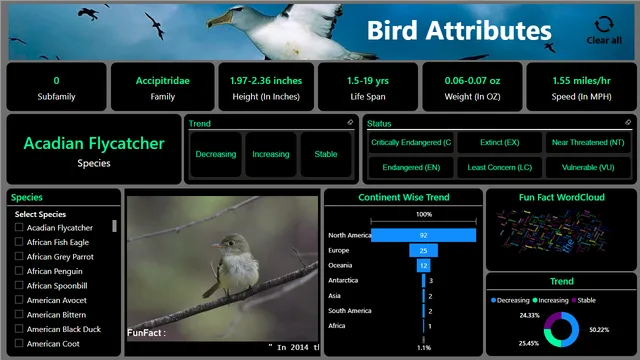Click the Accipitridae Family card
640x360 pixels.
[x=162, y=87]
